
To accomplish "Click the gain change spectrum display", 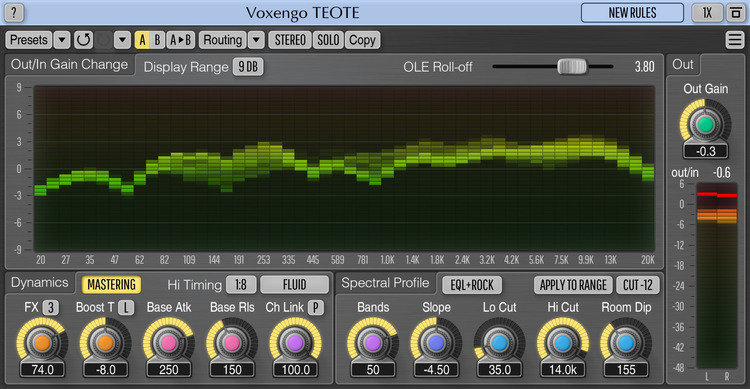I will tap(344, 168).
